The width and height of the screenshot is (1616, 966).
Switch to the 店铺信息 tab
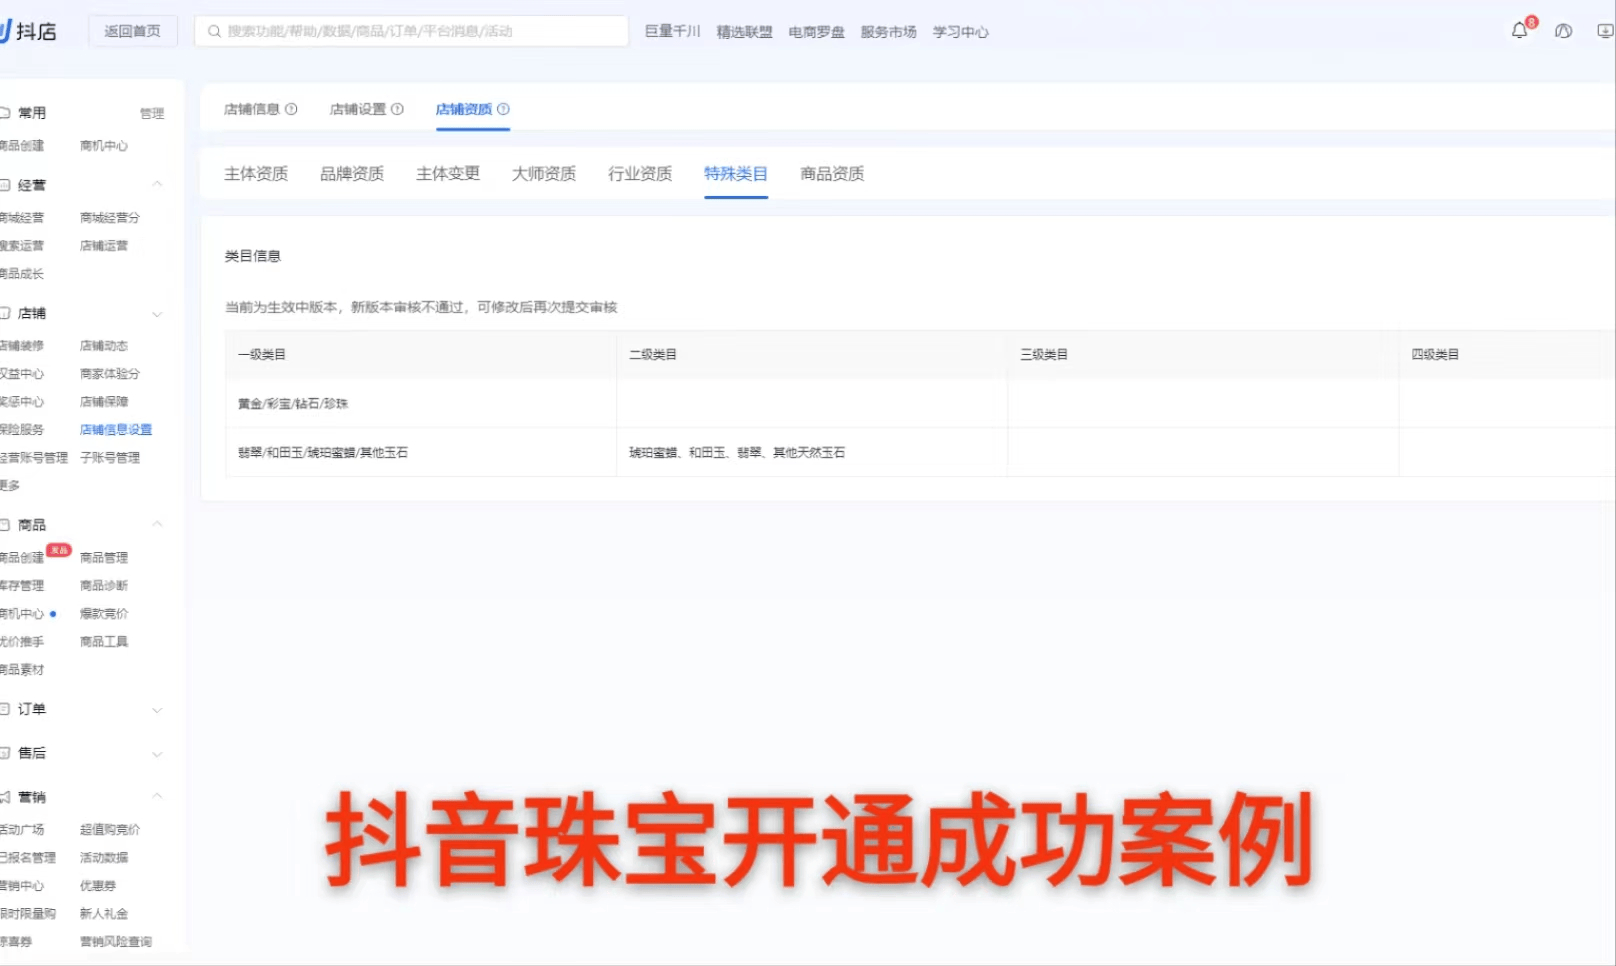pyautogui.click(x=252, y=109)
